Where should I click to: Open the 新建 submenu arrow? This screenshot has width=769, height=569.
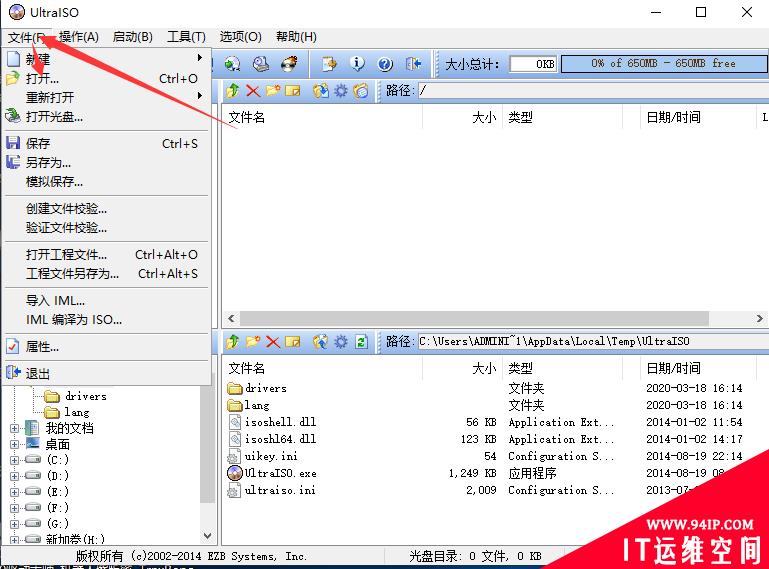pos(200,58)
